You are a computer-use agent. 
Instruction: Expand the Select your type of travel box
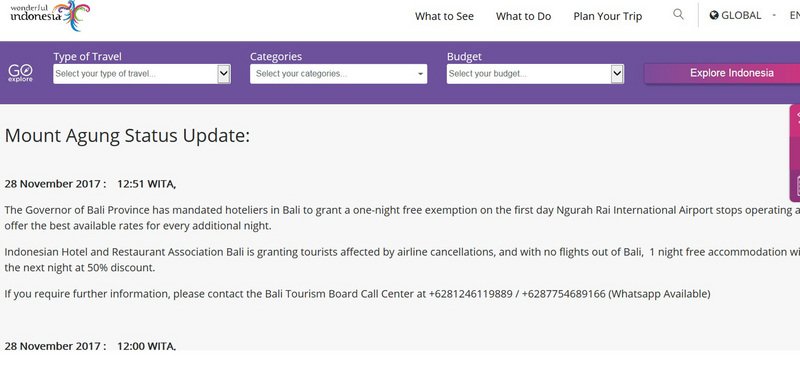pos(142,74)
